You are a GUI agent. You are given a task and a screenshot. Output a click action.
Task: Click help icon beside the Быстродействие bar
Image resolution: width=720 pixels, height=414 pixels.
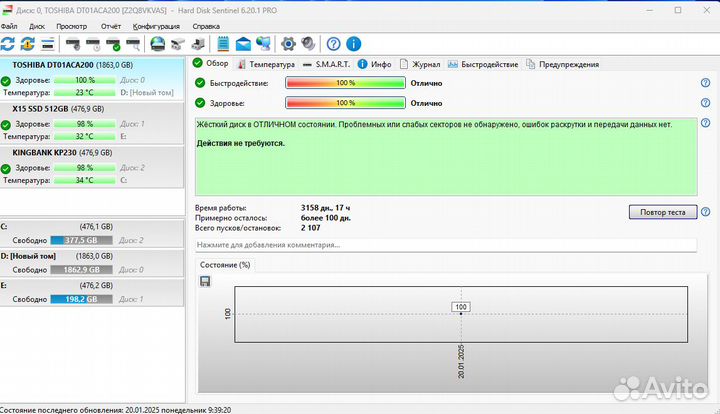706,83
